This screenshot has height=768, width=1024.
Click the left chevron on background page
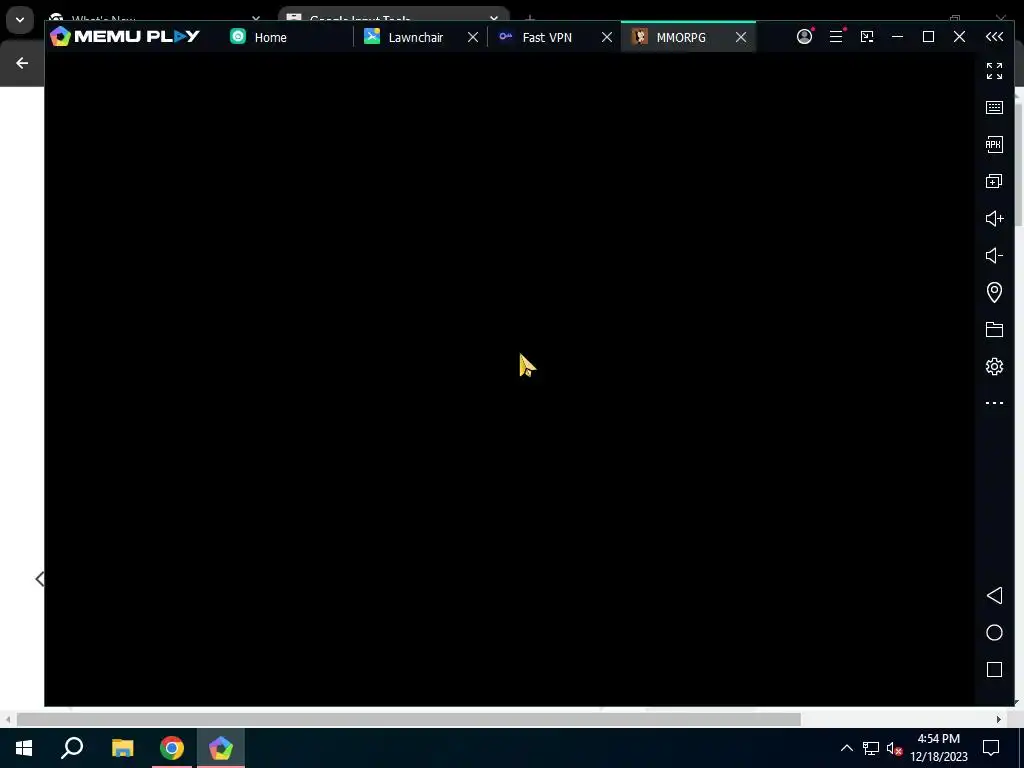[40, 579]
